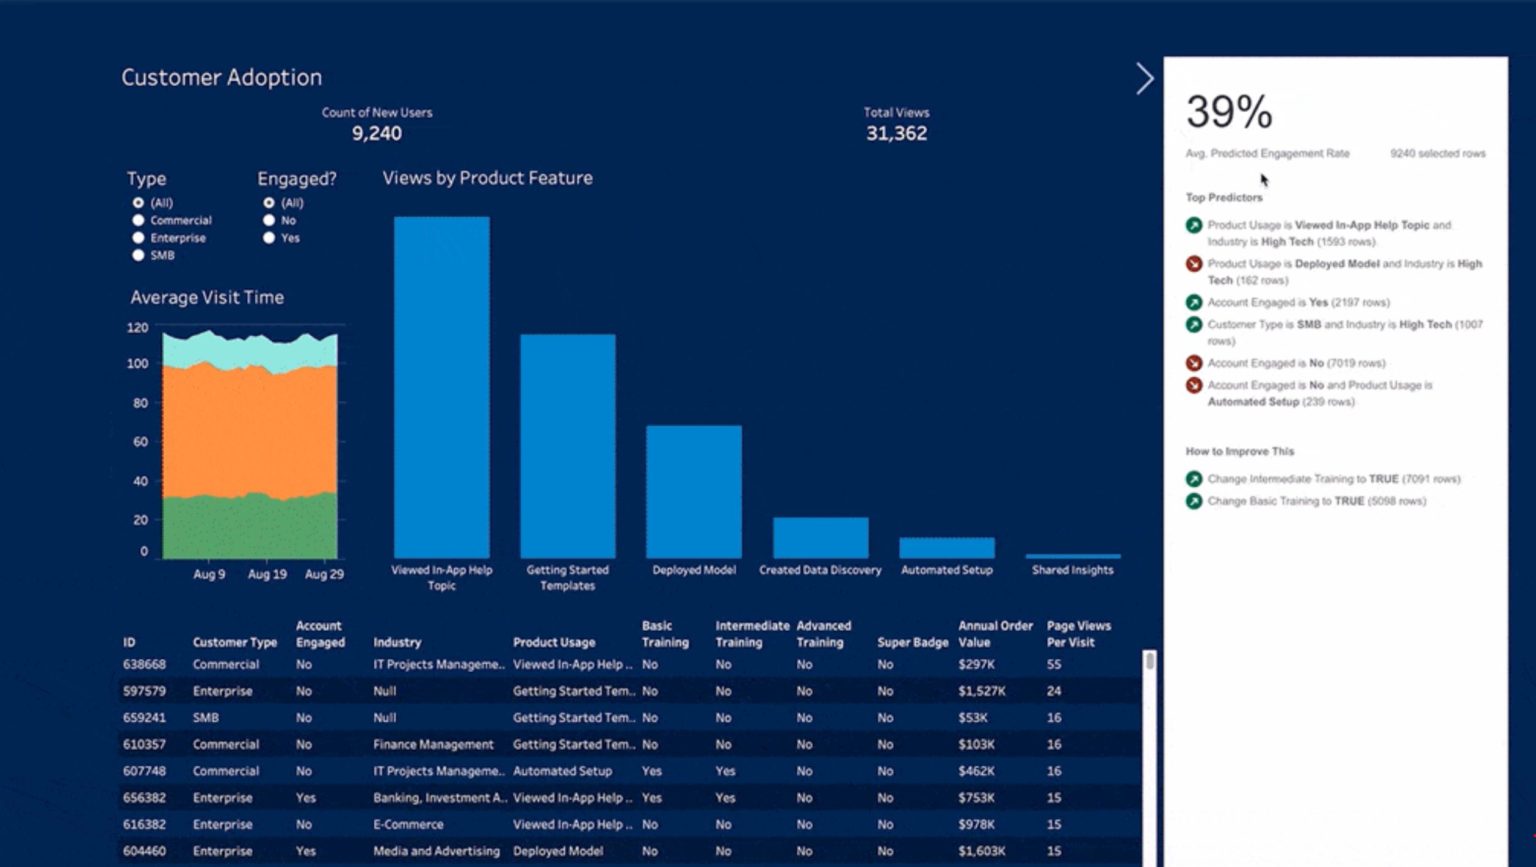Screen dimensions: 1536x867
Task: Click green icon beside Change Basic Training suggestion
Action: pyautogui.click(x=1193, y=501)
